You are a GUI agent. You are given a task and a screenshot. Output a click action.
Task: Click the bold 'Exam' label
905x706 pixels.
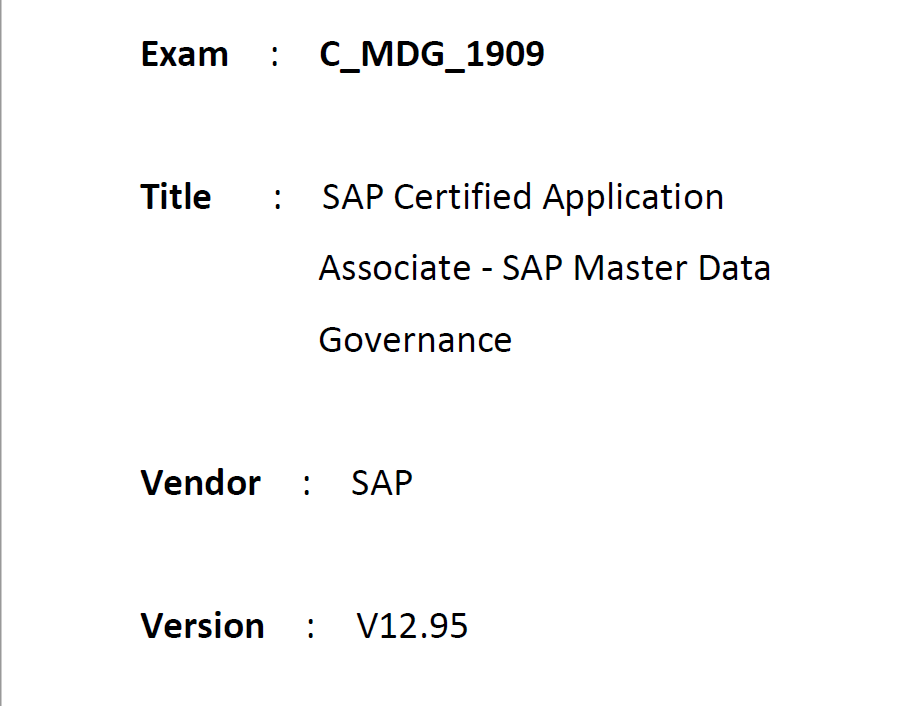[x=185, y=54]
